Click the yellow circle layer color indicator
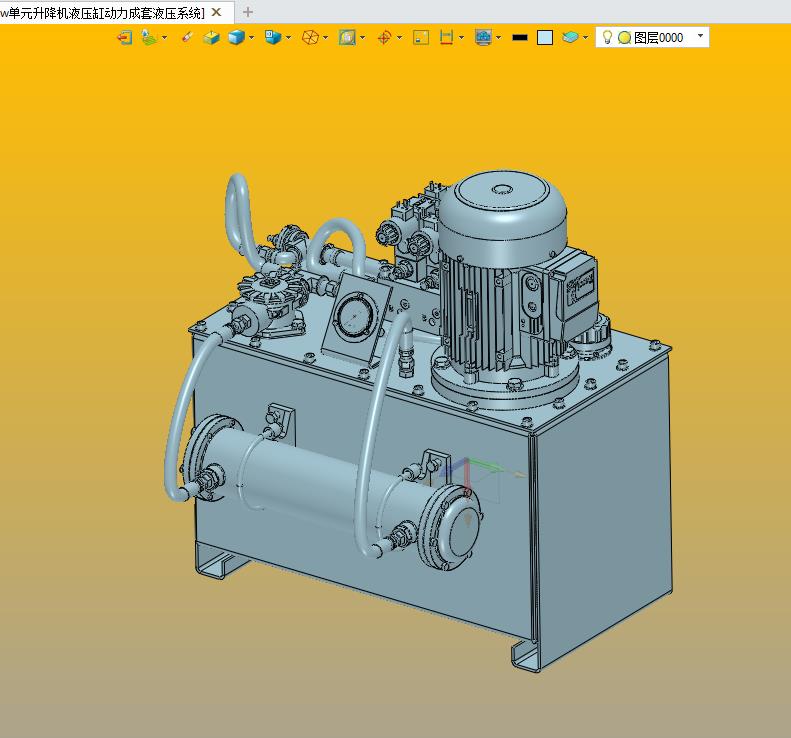This screenshot has width=791, height=738. pos(625,38)
